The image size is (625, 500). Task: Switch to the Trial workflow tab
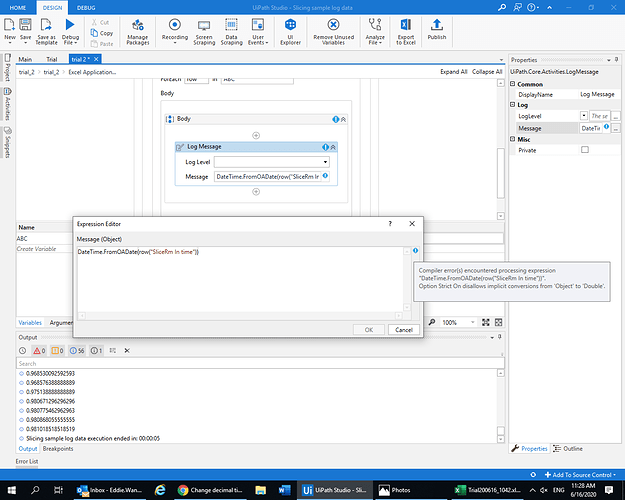(x=51, y=59)
